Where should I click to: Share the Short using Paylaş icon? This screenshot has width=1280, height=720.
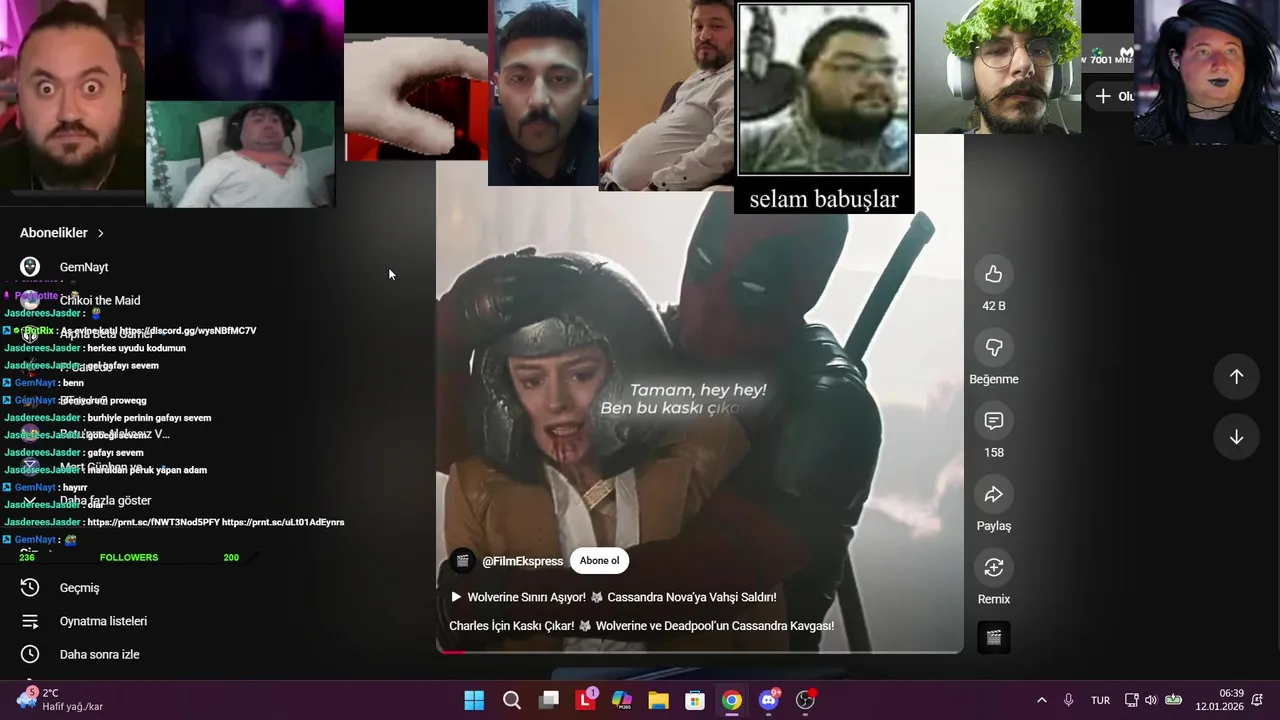click(993, 494)
